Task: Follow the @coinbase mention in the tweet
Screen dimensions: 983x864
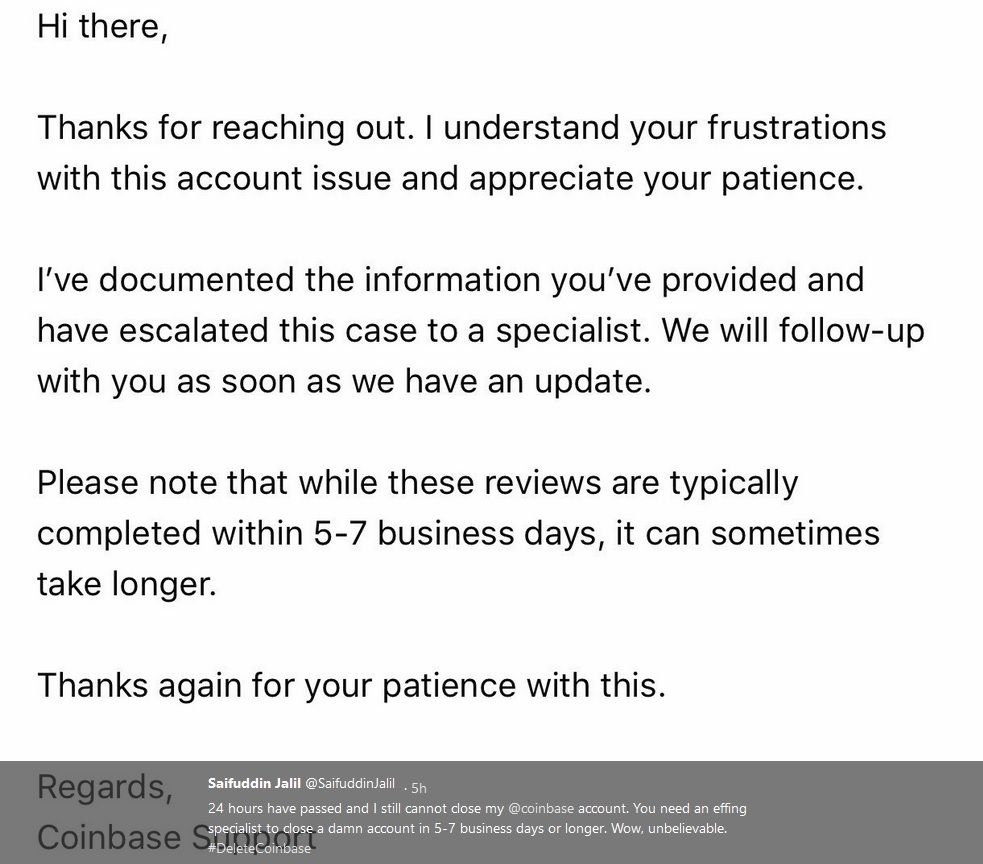Action: (x=540, y=808)
